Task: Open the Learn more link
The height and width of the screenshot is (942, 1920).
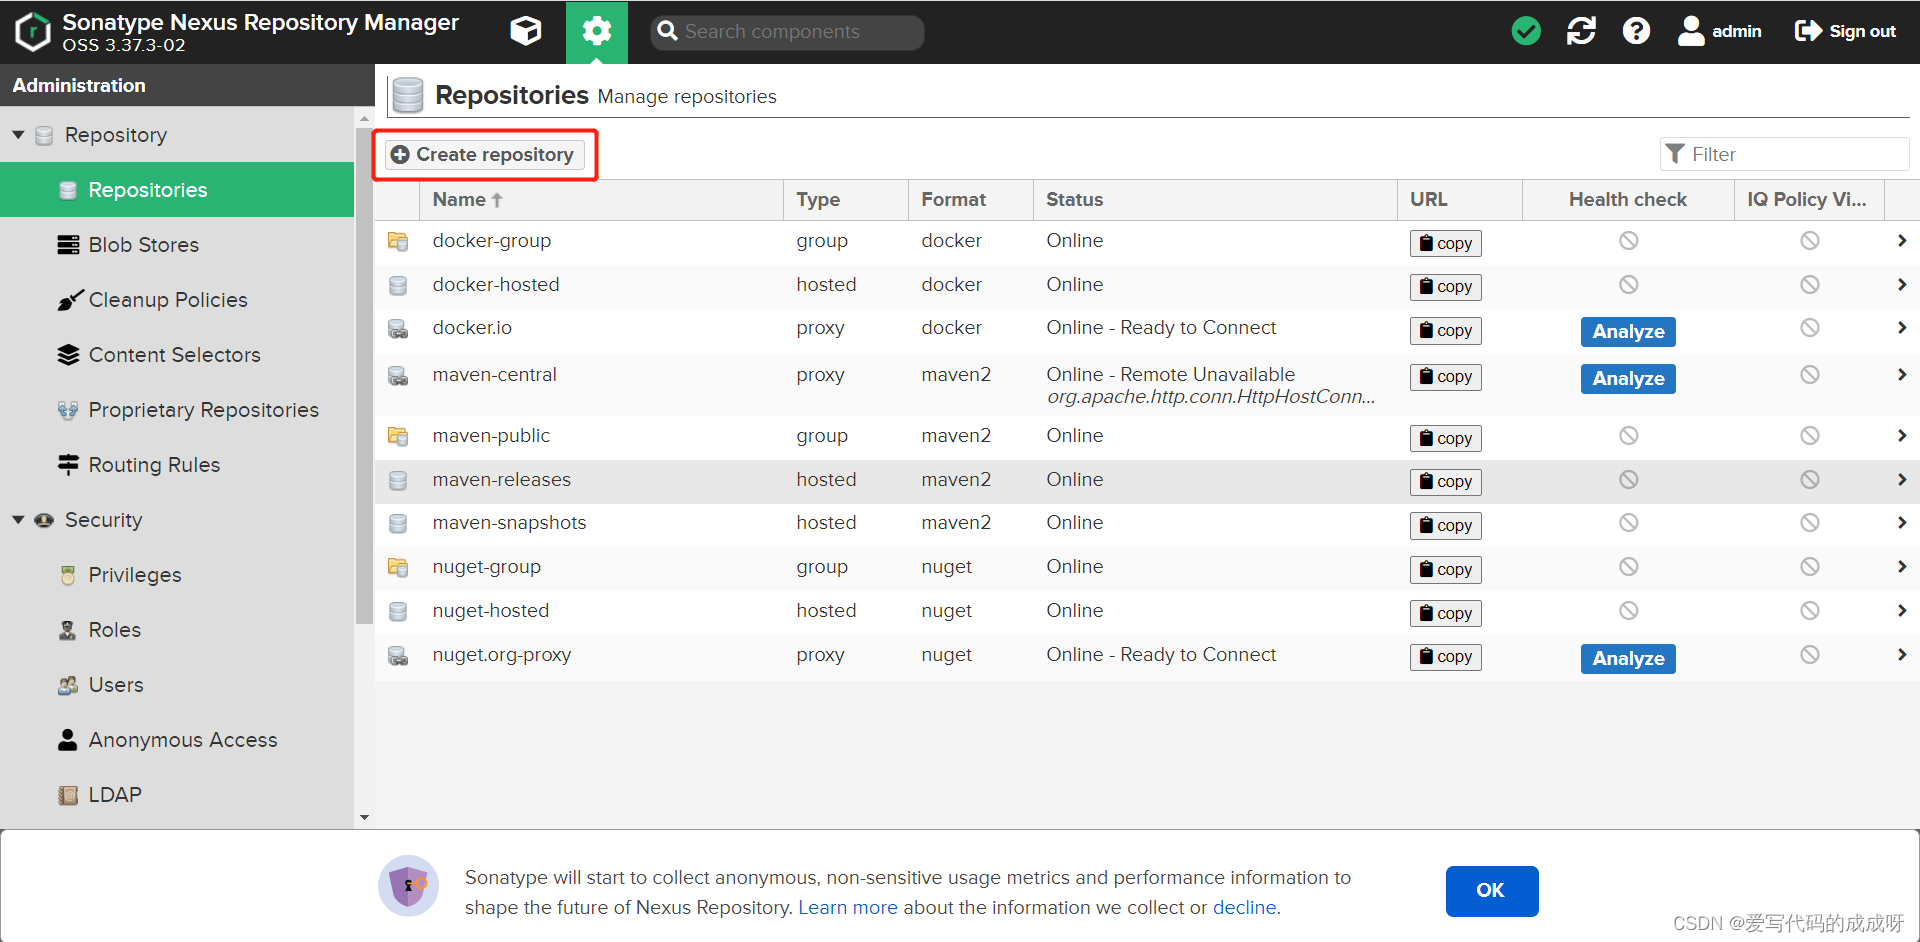Action: point(848,908)
